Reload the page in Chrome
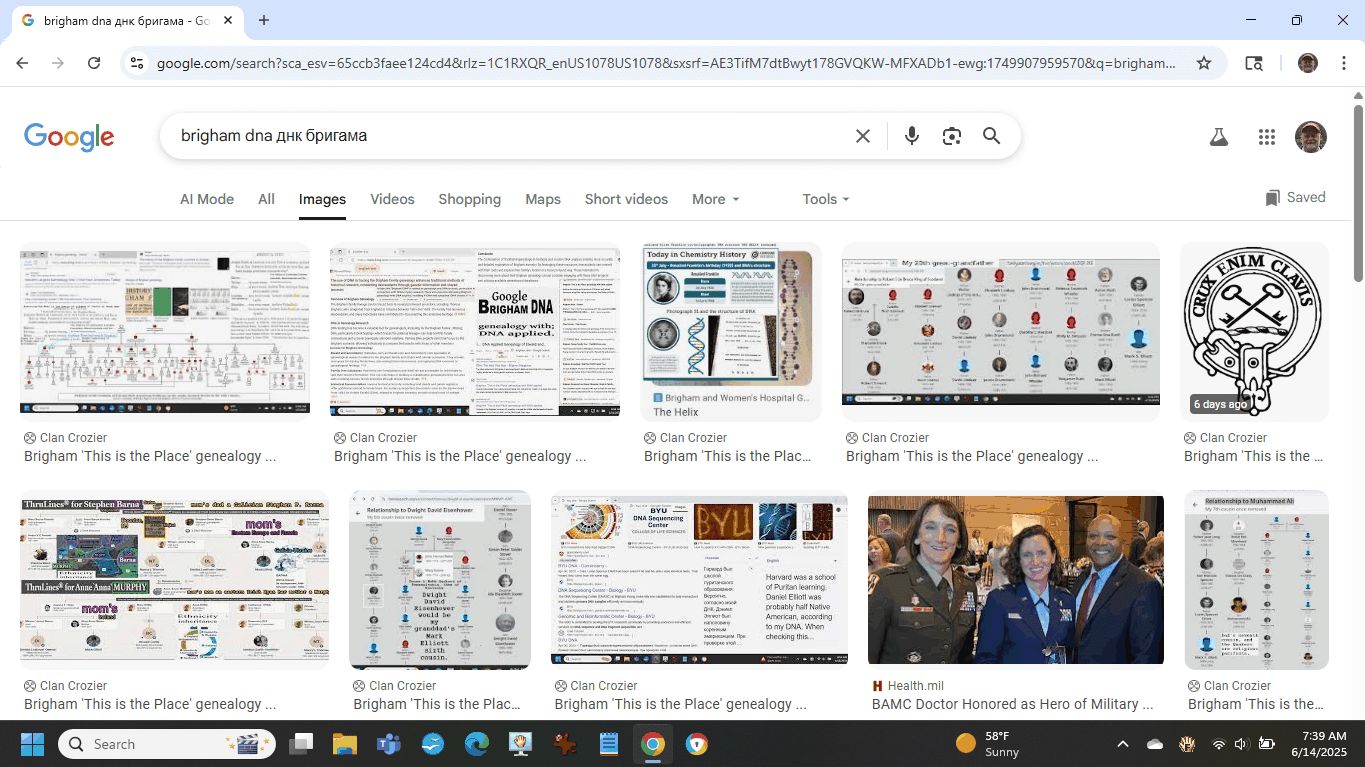The image size is (1365, 767). pyautogui.click(x=94, y=63)
